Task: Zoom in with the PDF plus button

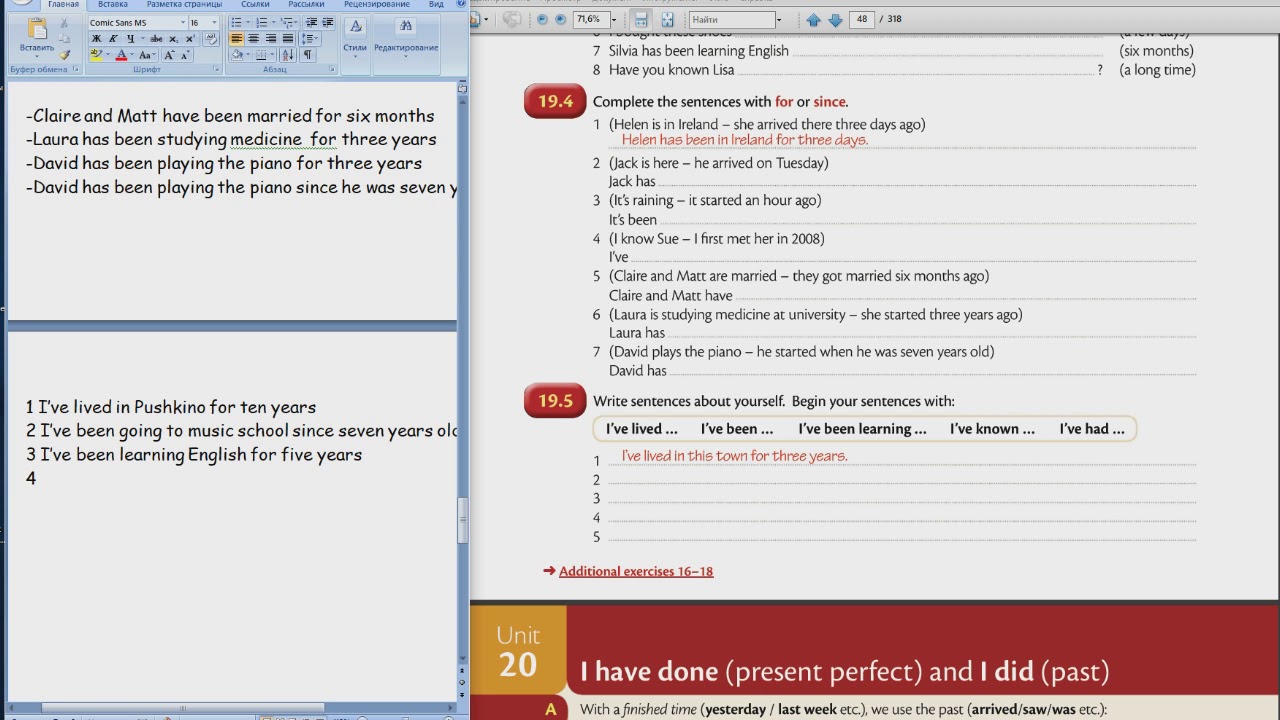Action: pyautogui.click(x=560, y=19)
